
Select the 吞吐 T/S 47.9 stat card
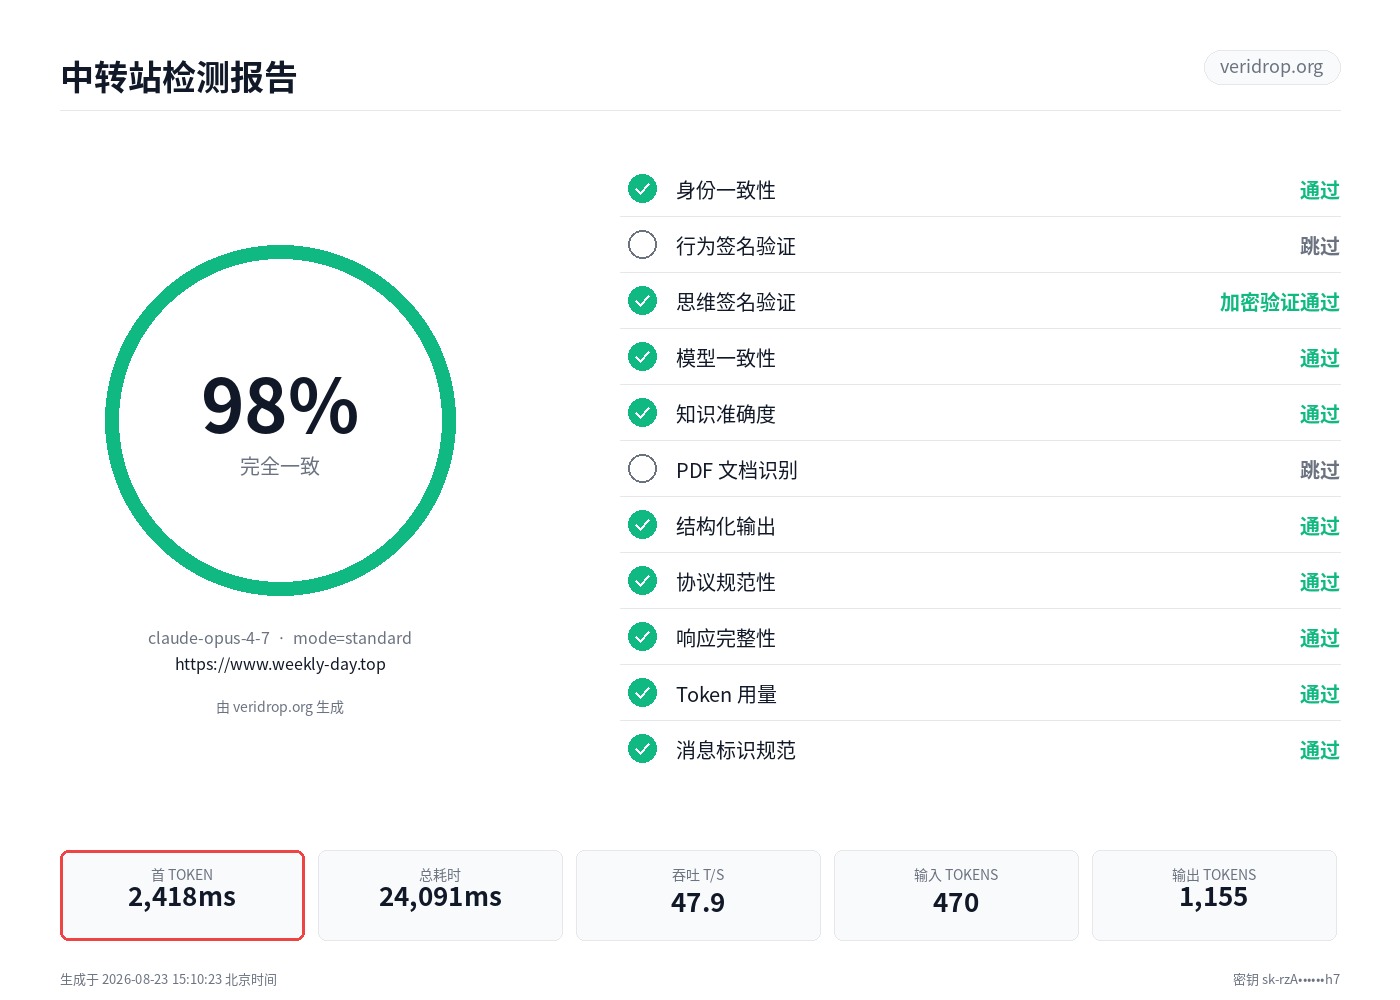tap(698, 895)
